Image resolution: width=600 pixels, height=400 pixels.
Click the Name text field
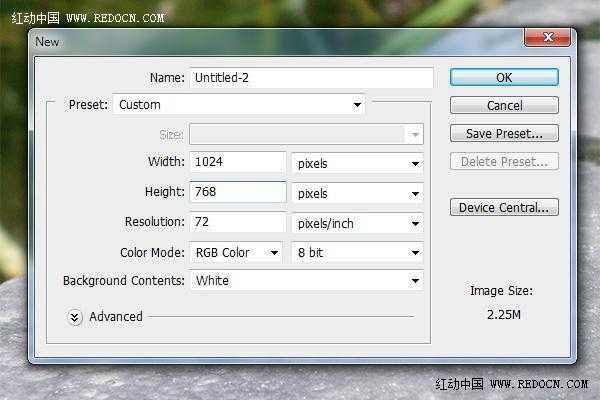pos(311,78)
